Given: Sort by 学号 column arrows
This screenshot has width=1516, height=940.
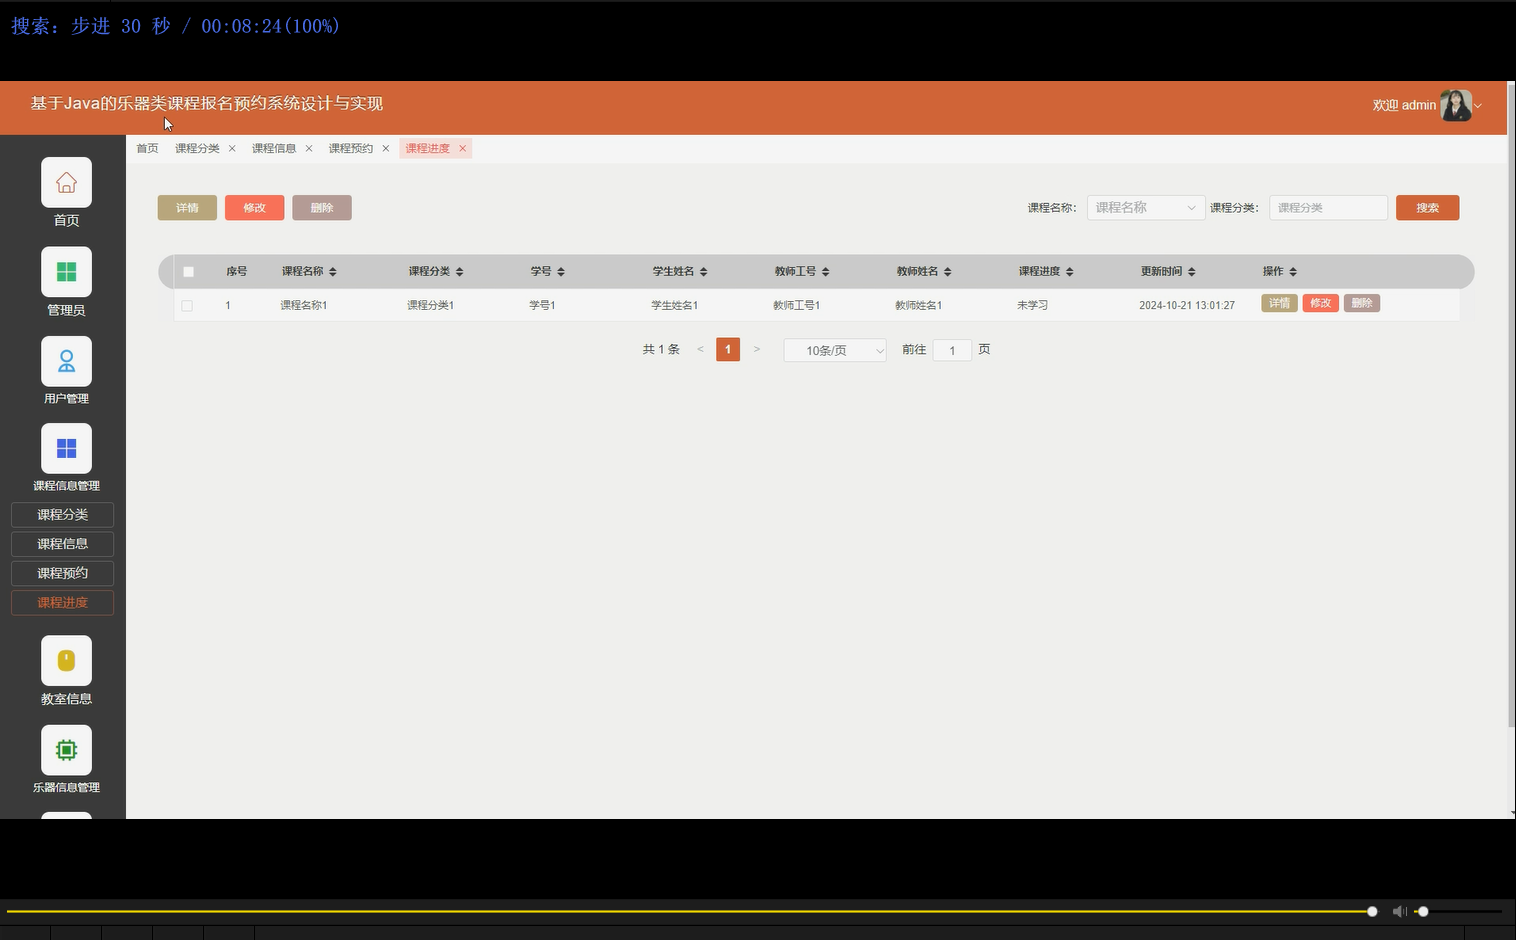Looking at the screenshot, I should click(x=561, y=272).
